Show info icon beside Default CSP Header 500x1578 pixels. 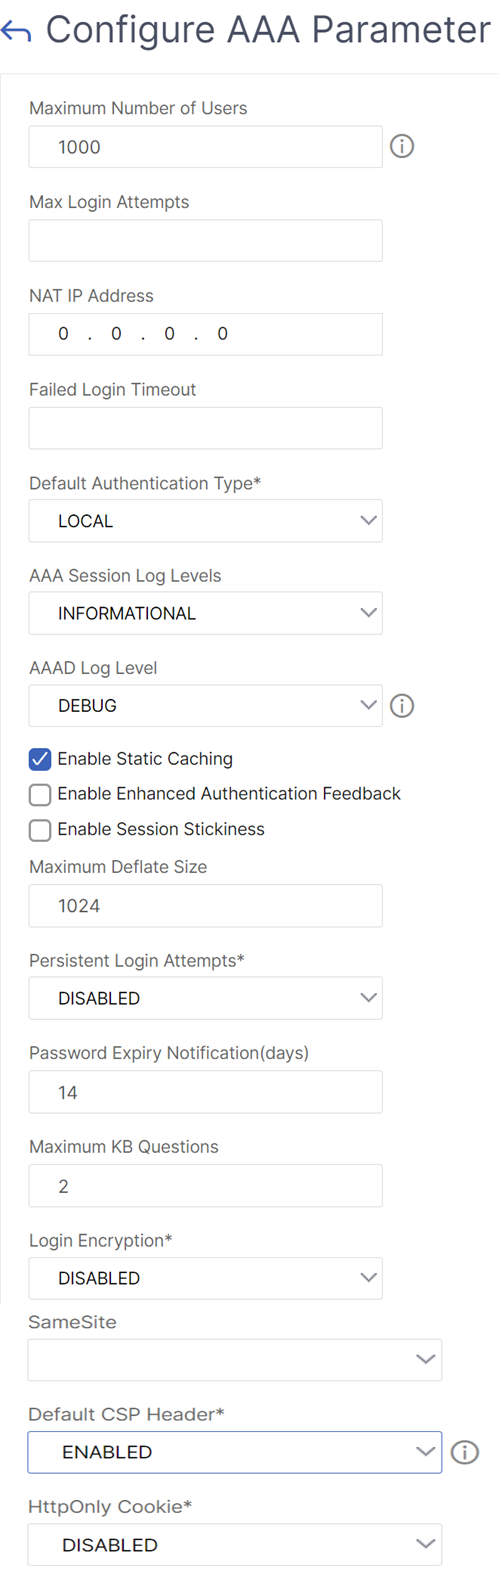pos(465,1452)
